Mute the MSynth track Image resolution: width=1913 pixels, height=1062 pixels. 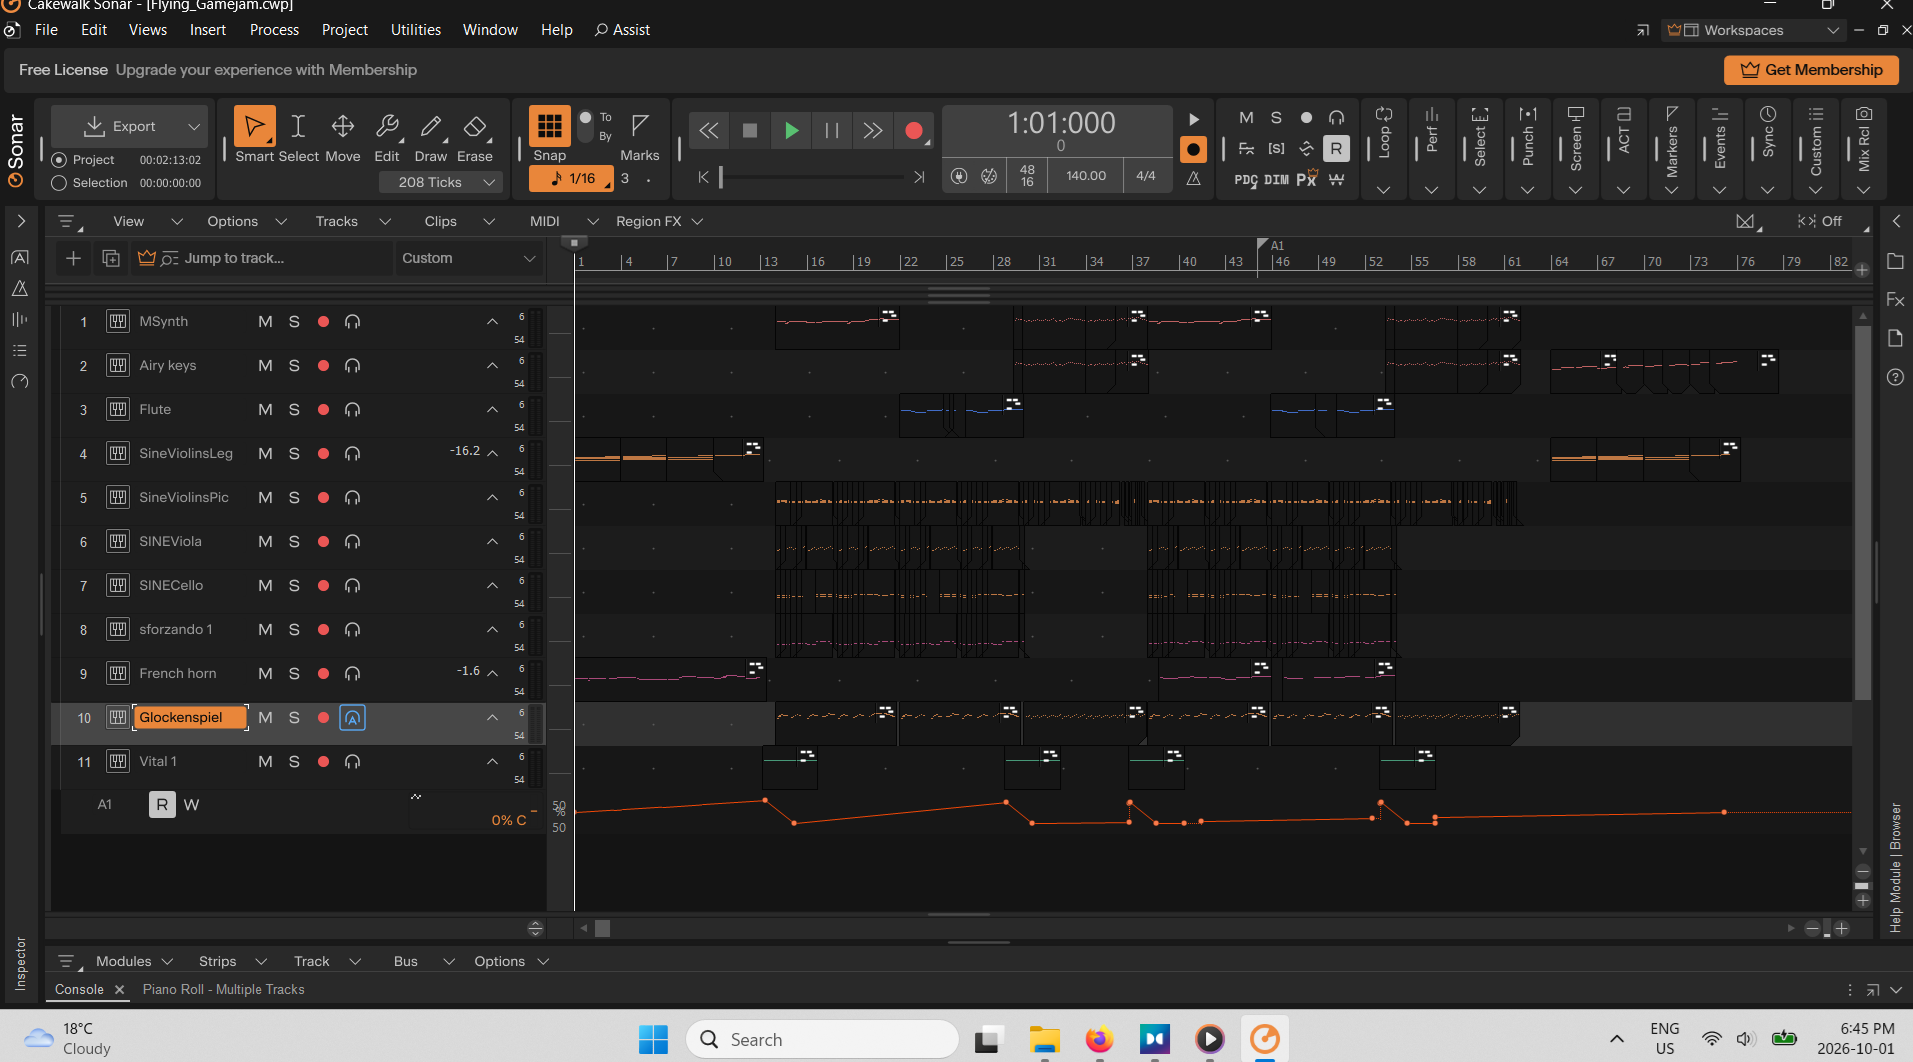(265, 321)
